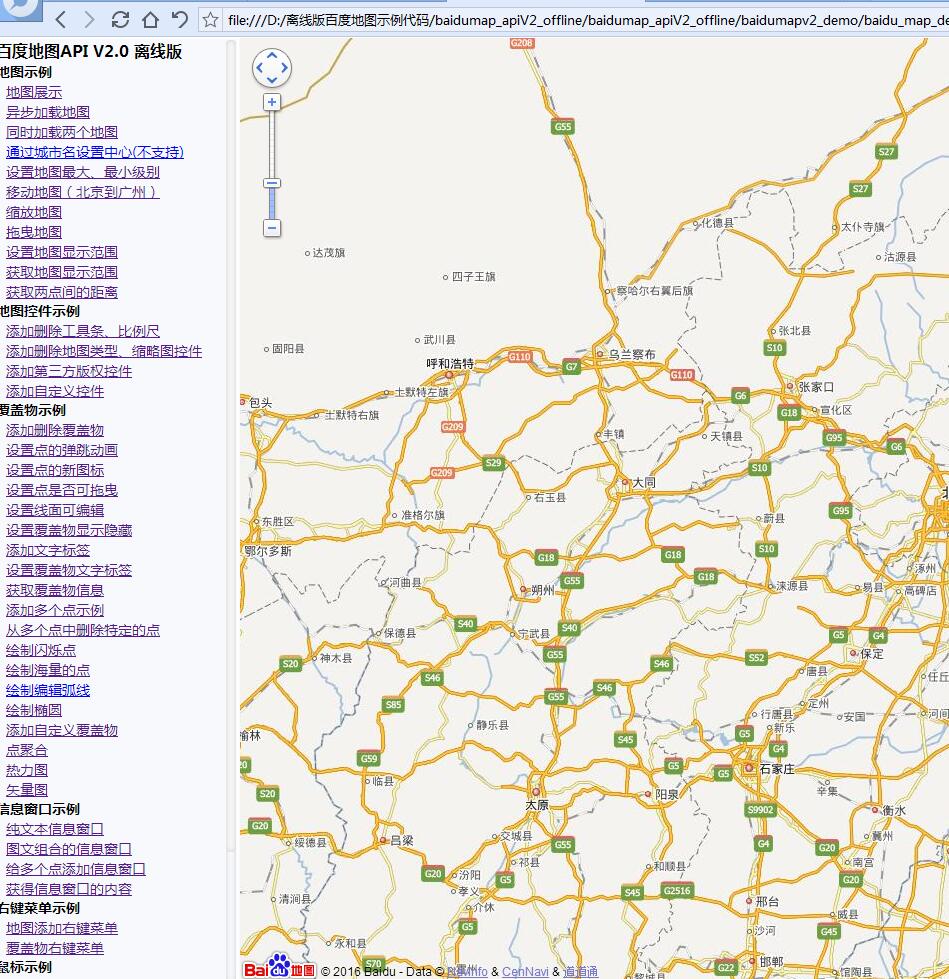Image resolution: width=949 pixels, height=979 pixels.
Task: Pan map right with navigation arrow
Action: [x=283, y=69]
